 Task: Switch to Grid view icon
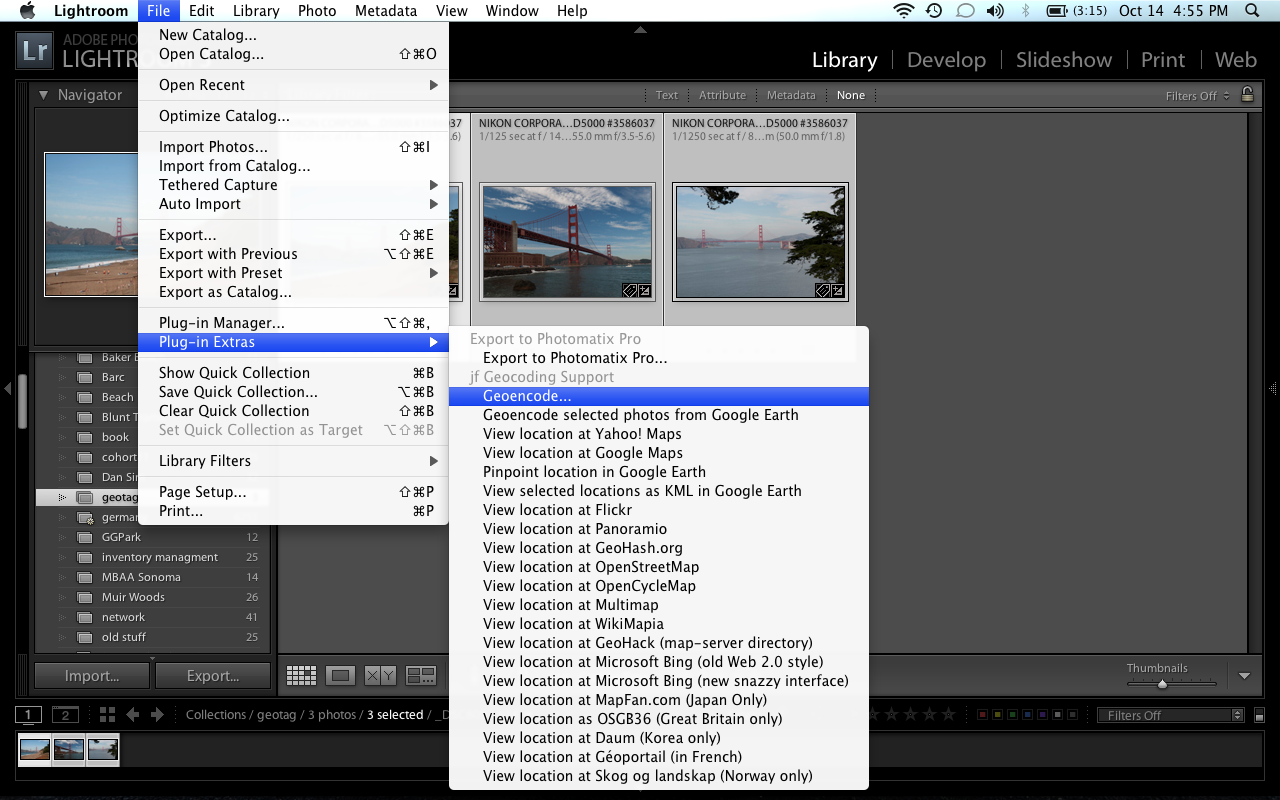(x=301, y=676)
